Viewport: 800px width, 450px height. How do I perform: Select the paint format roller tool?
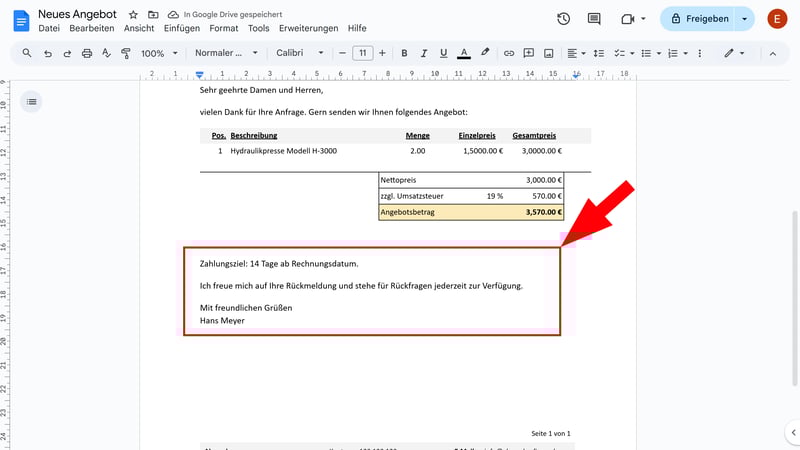click(x=125, y=53)
